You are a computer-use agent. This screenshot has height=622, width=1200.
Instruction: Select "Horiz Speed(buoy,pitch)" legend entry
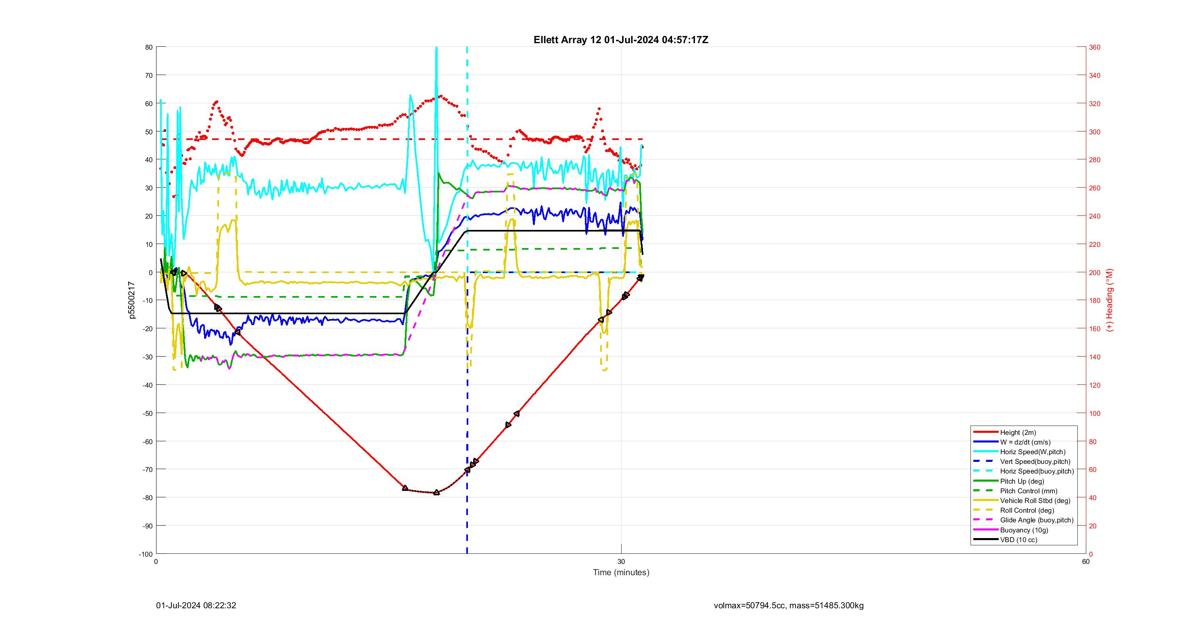[x=1037, y=471]
